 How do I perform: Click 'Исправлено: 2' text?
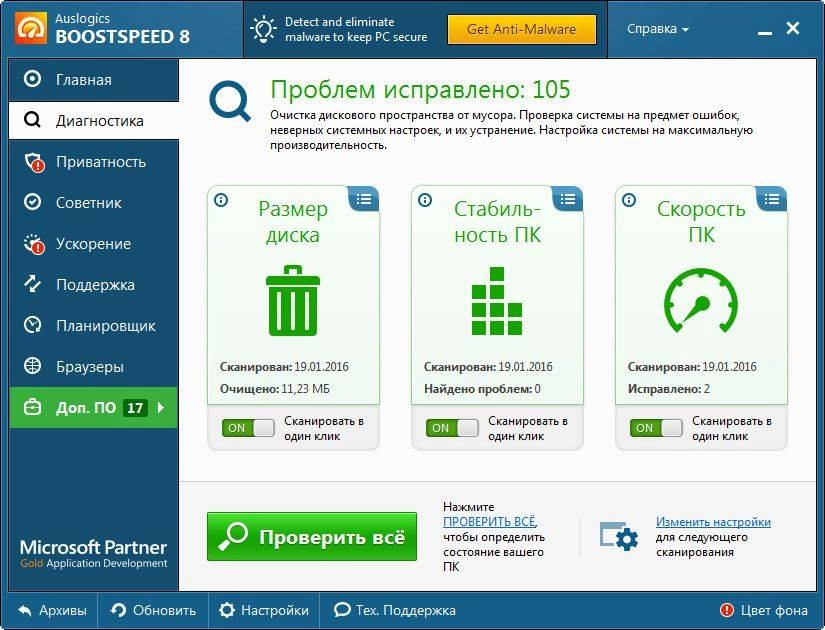coord(669,389)
